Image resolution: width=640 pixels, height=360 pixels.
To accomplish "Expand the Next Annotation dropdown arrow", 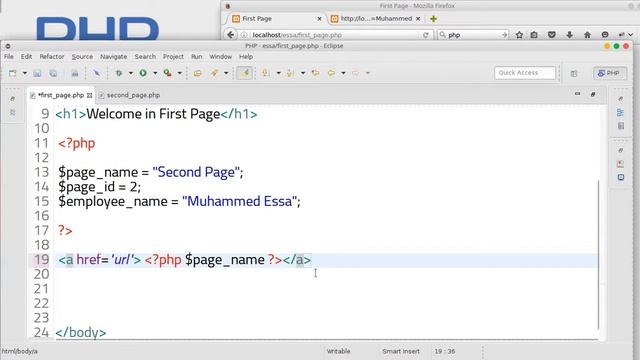I will coord(278,73).
